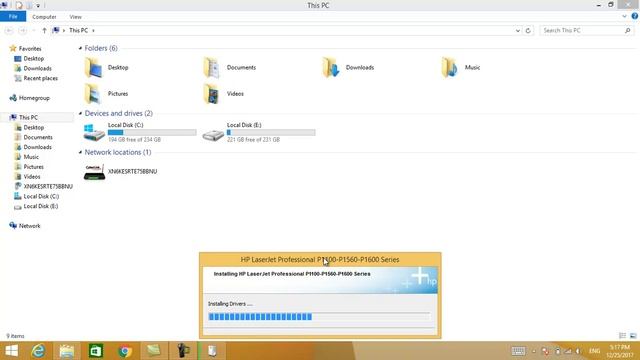Go up one level with up arrow

pyautogui.click(x=44, y=31)
